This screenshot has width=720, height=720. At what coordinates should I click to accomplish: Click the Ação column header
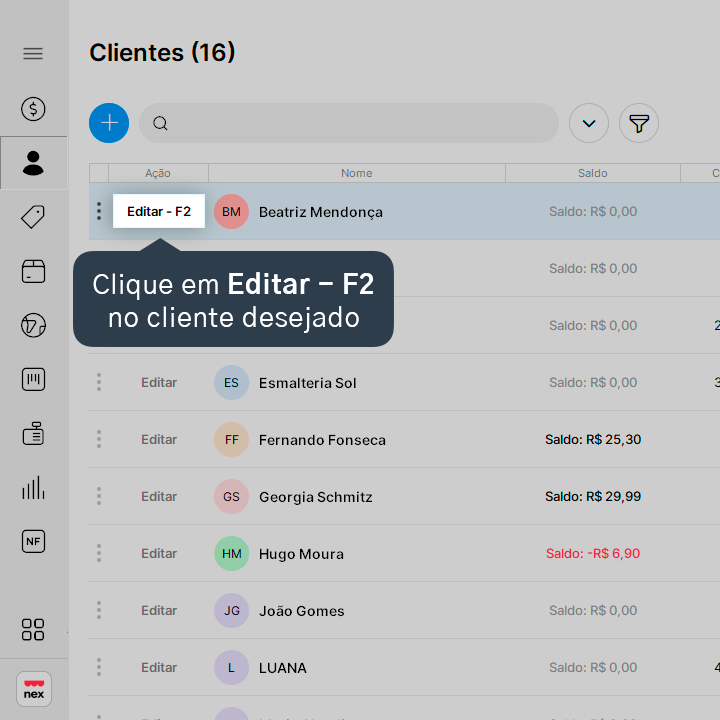[158, 173]
